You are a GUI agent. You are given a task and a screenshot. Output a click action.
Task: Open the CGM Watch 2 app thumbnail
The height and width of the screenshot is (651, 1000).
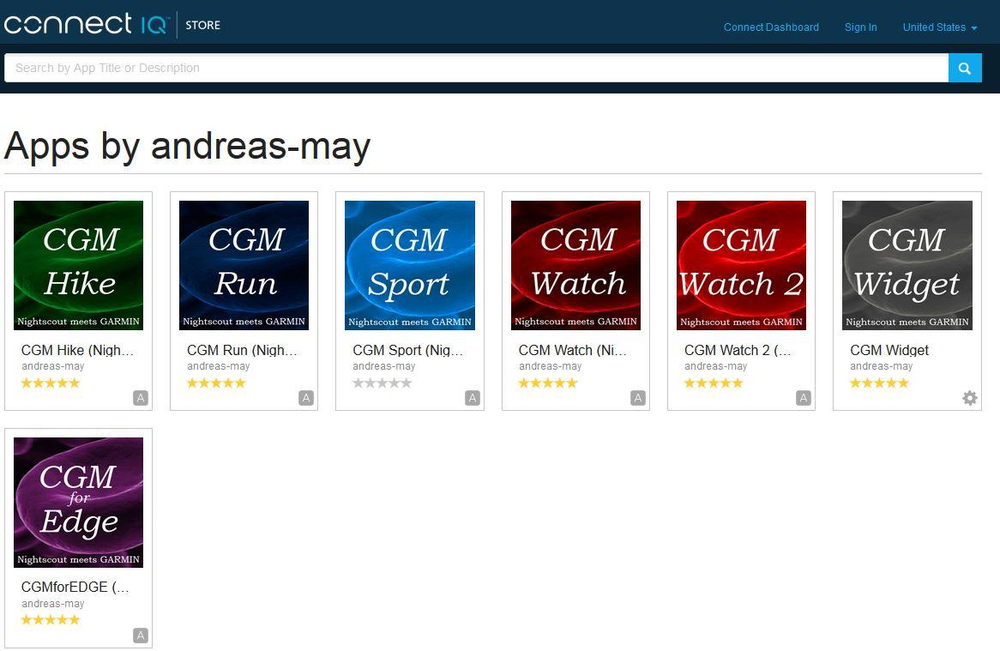pos(741,265)
